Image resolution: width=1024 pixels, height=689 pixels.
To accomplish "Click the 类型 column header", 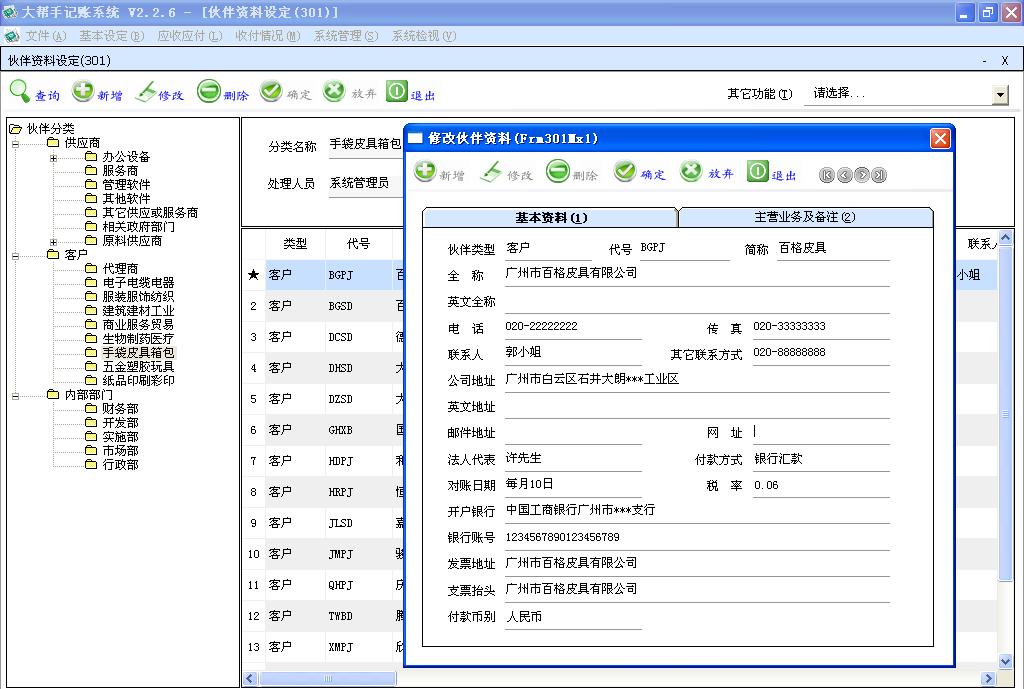I will (x=295, y=244).
